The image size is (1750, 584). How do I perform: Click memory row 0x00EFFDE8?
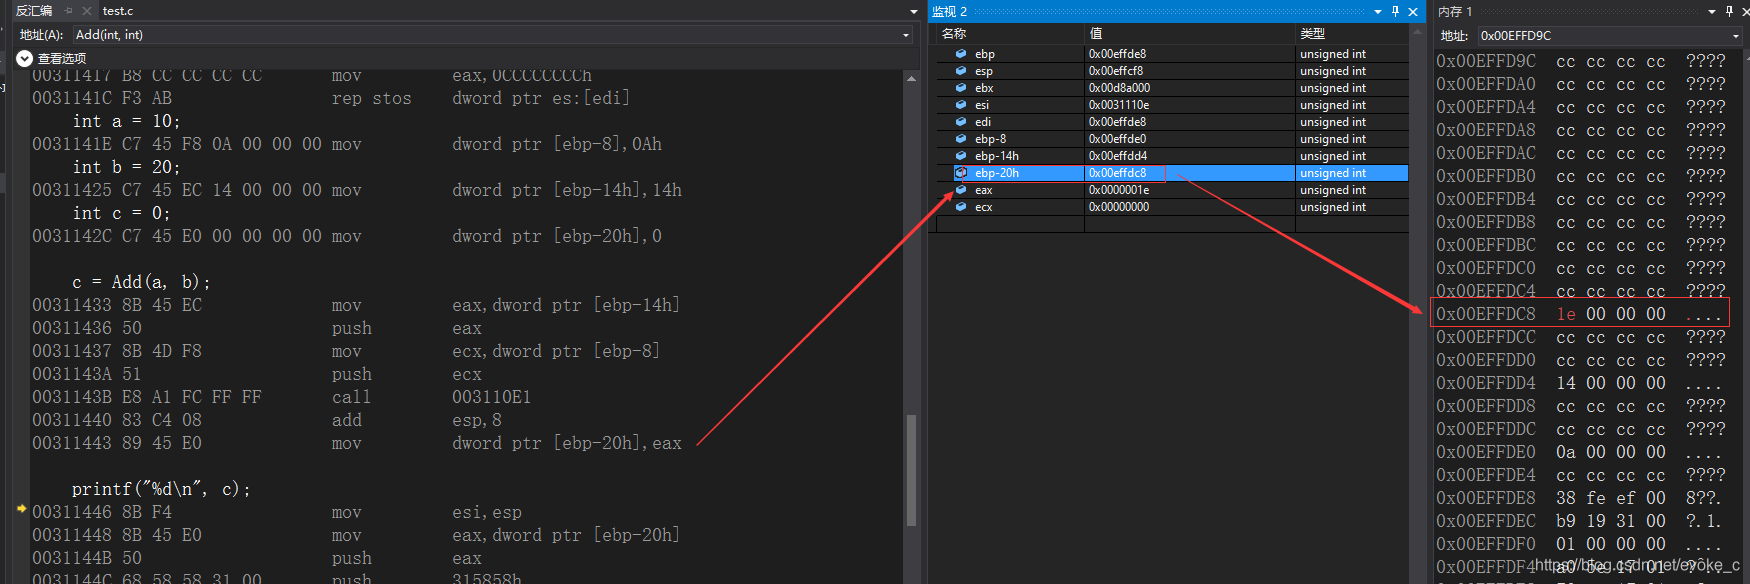click(1580, 498)
